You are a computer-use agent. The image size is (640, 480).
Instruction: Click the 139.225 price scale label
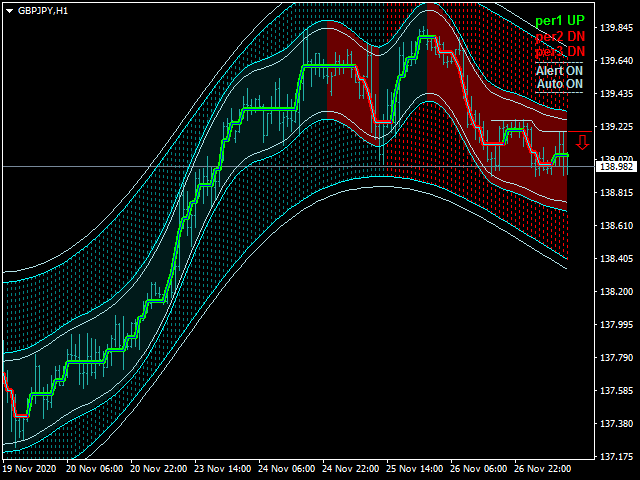(x=617, y=127)
